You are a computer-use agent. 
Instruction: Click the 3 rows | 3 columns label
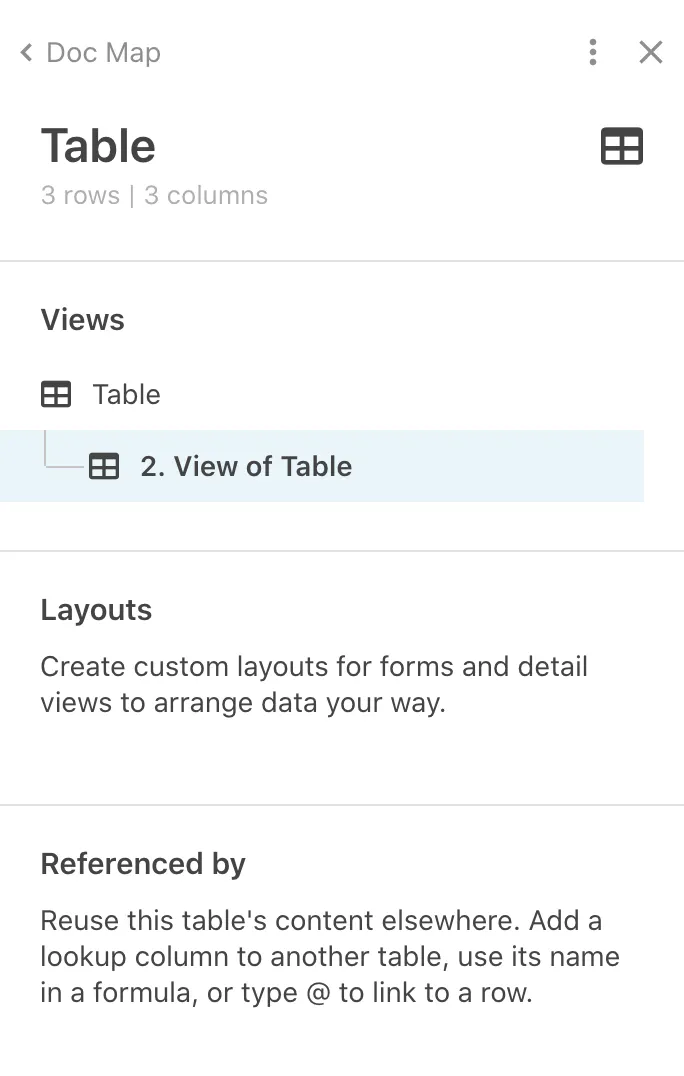(154, 195)
